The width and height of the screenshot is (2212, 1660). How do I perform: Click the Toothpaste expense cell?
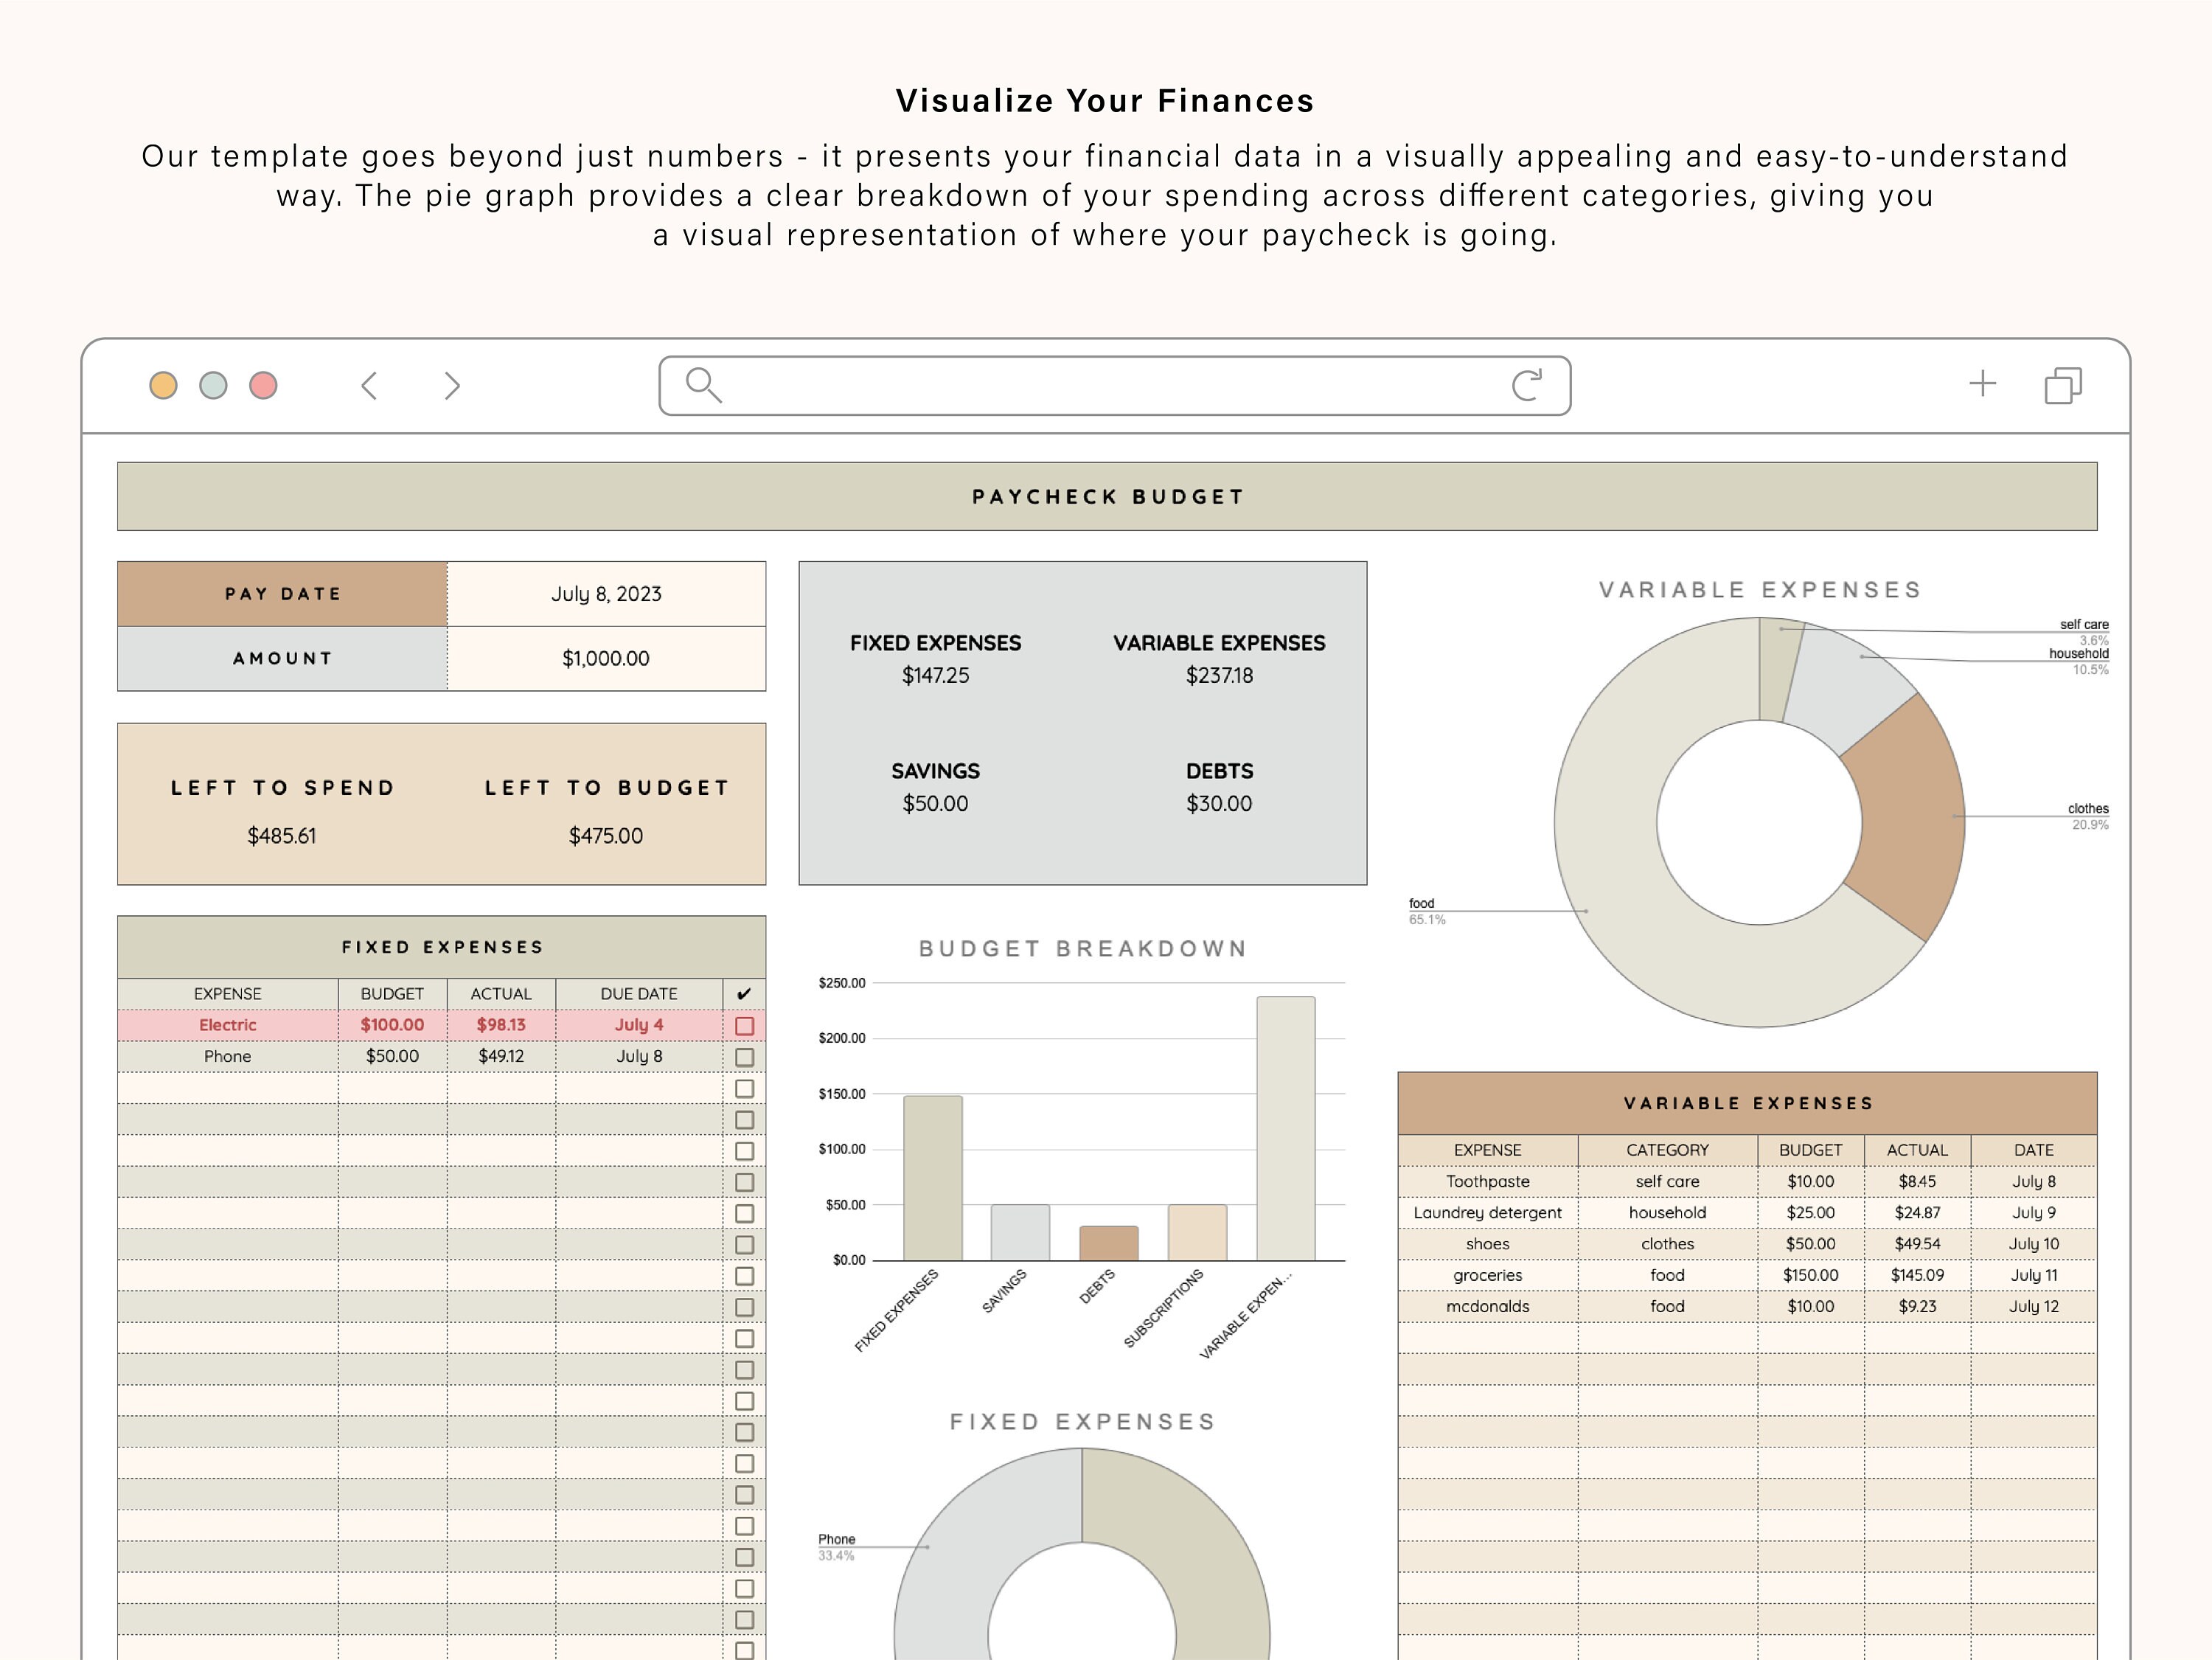1489,1182
